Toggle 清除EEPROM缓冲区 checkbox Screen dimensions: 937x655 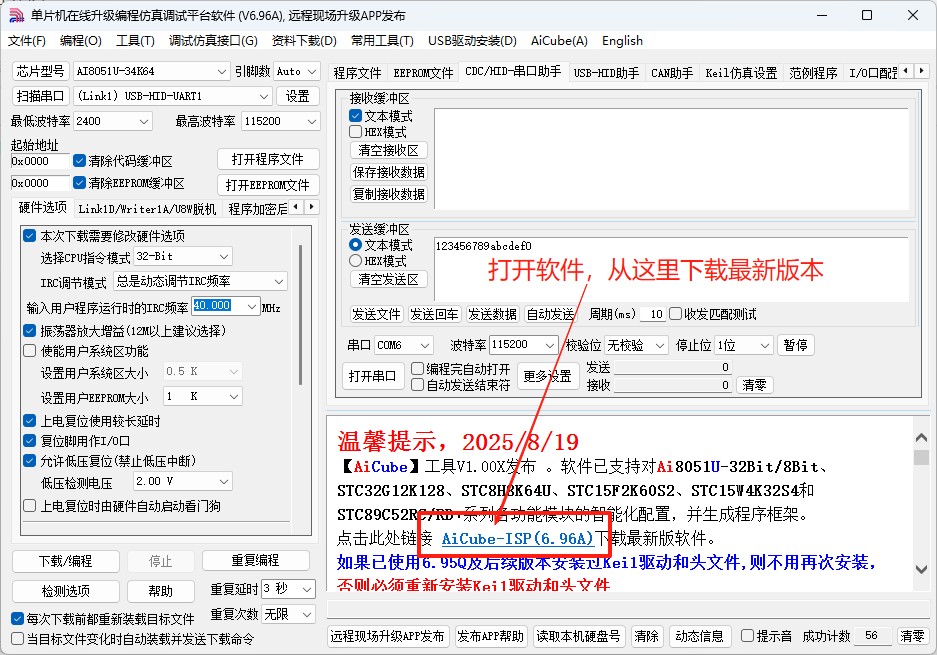(79, 183)
